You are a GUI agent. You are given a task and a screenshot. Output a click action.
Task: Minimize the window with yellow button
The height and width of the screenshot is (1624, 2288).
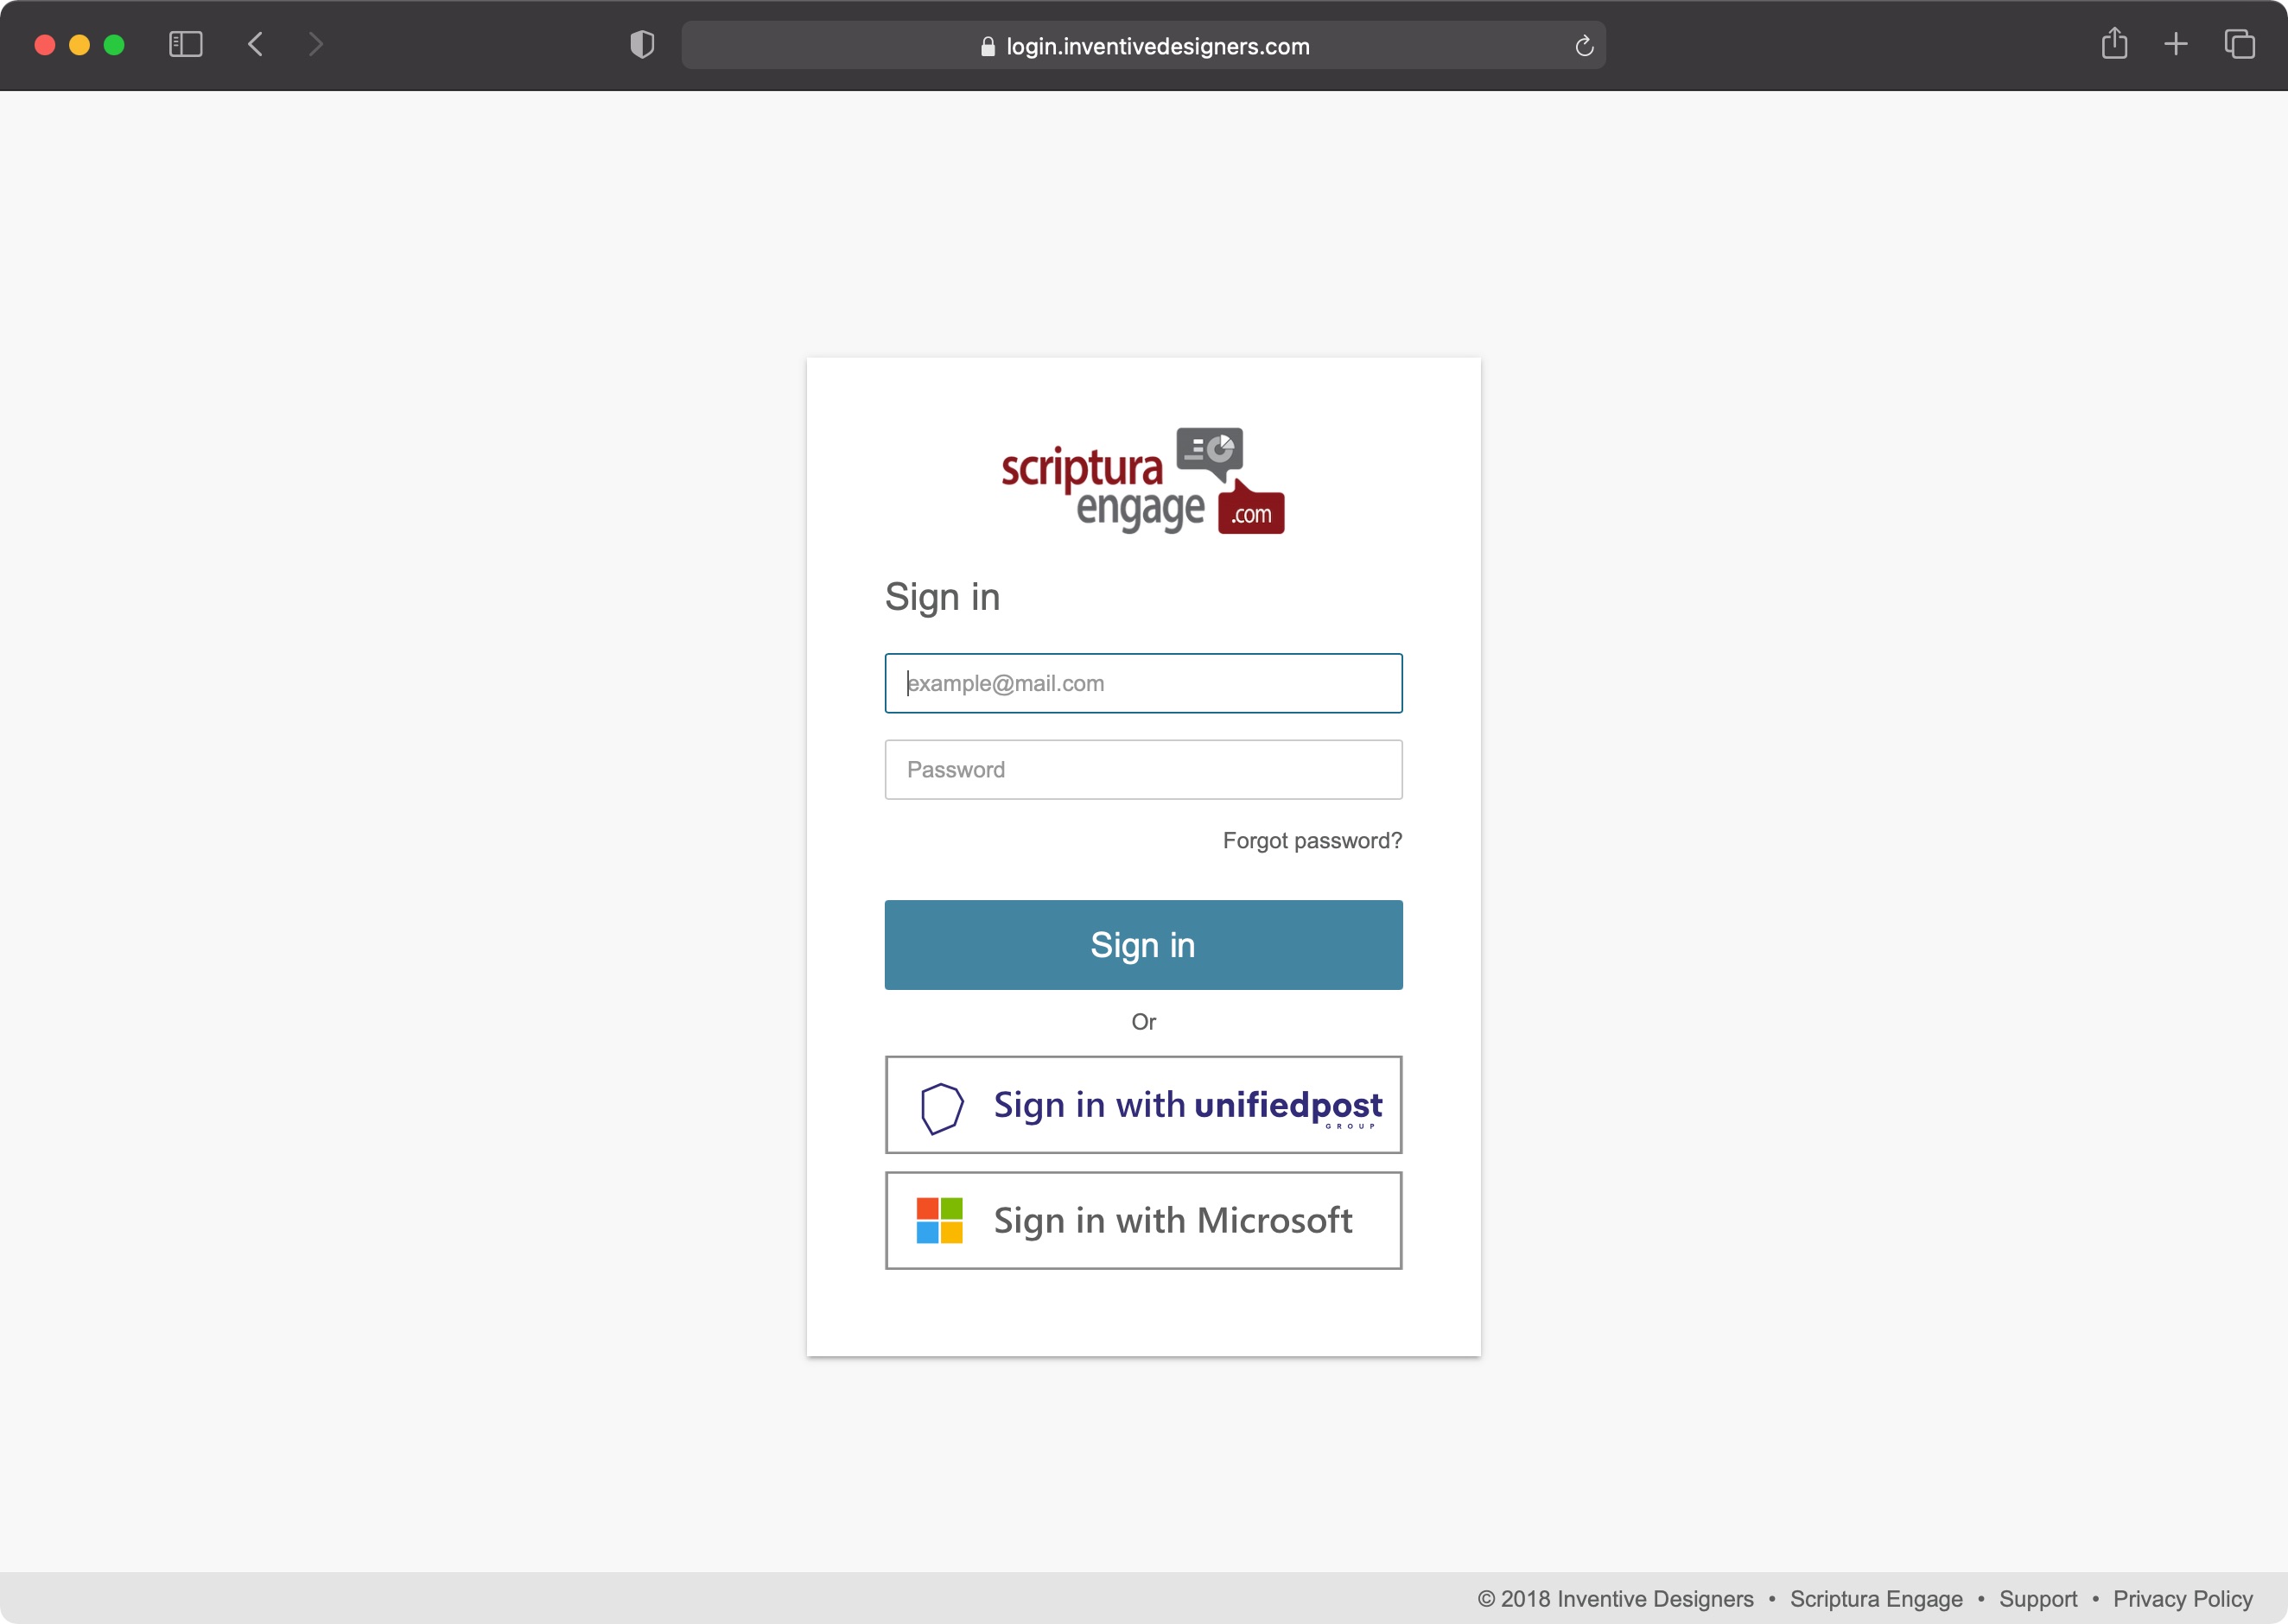coord(80,45)
